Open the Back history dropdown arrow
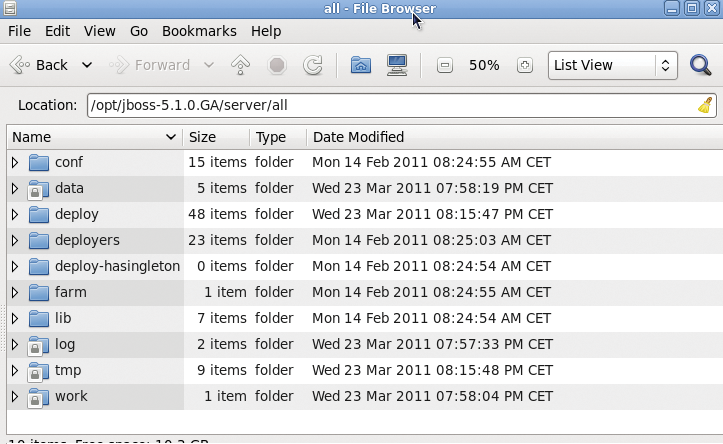Screen dimensions: 723x444 87,65
